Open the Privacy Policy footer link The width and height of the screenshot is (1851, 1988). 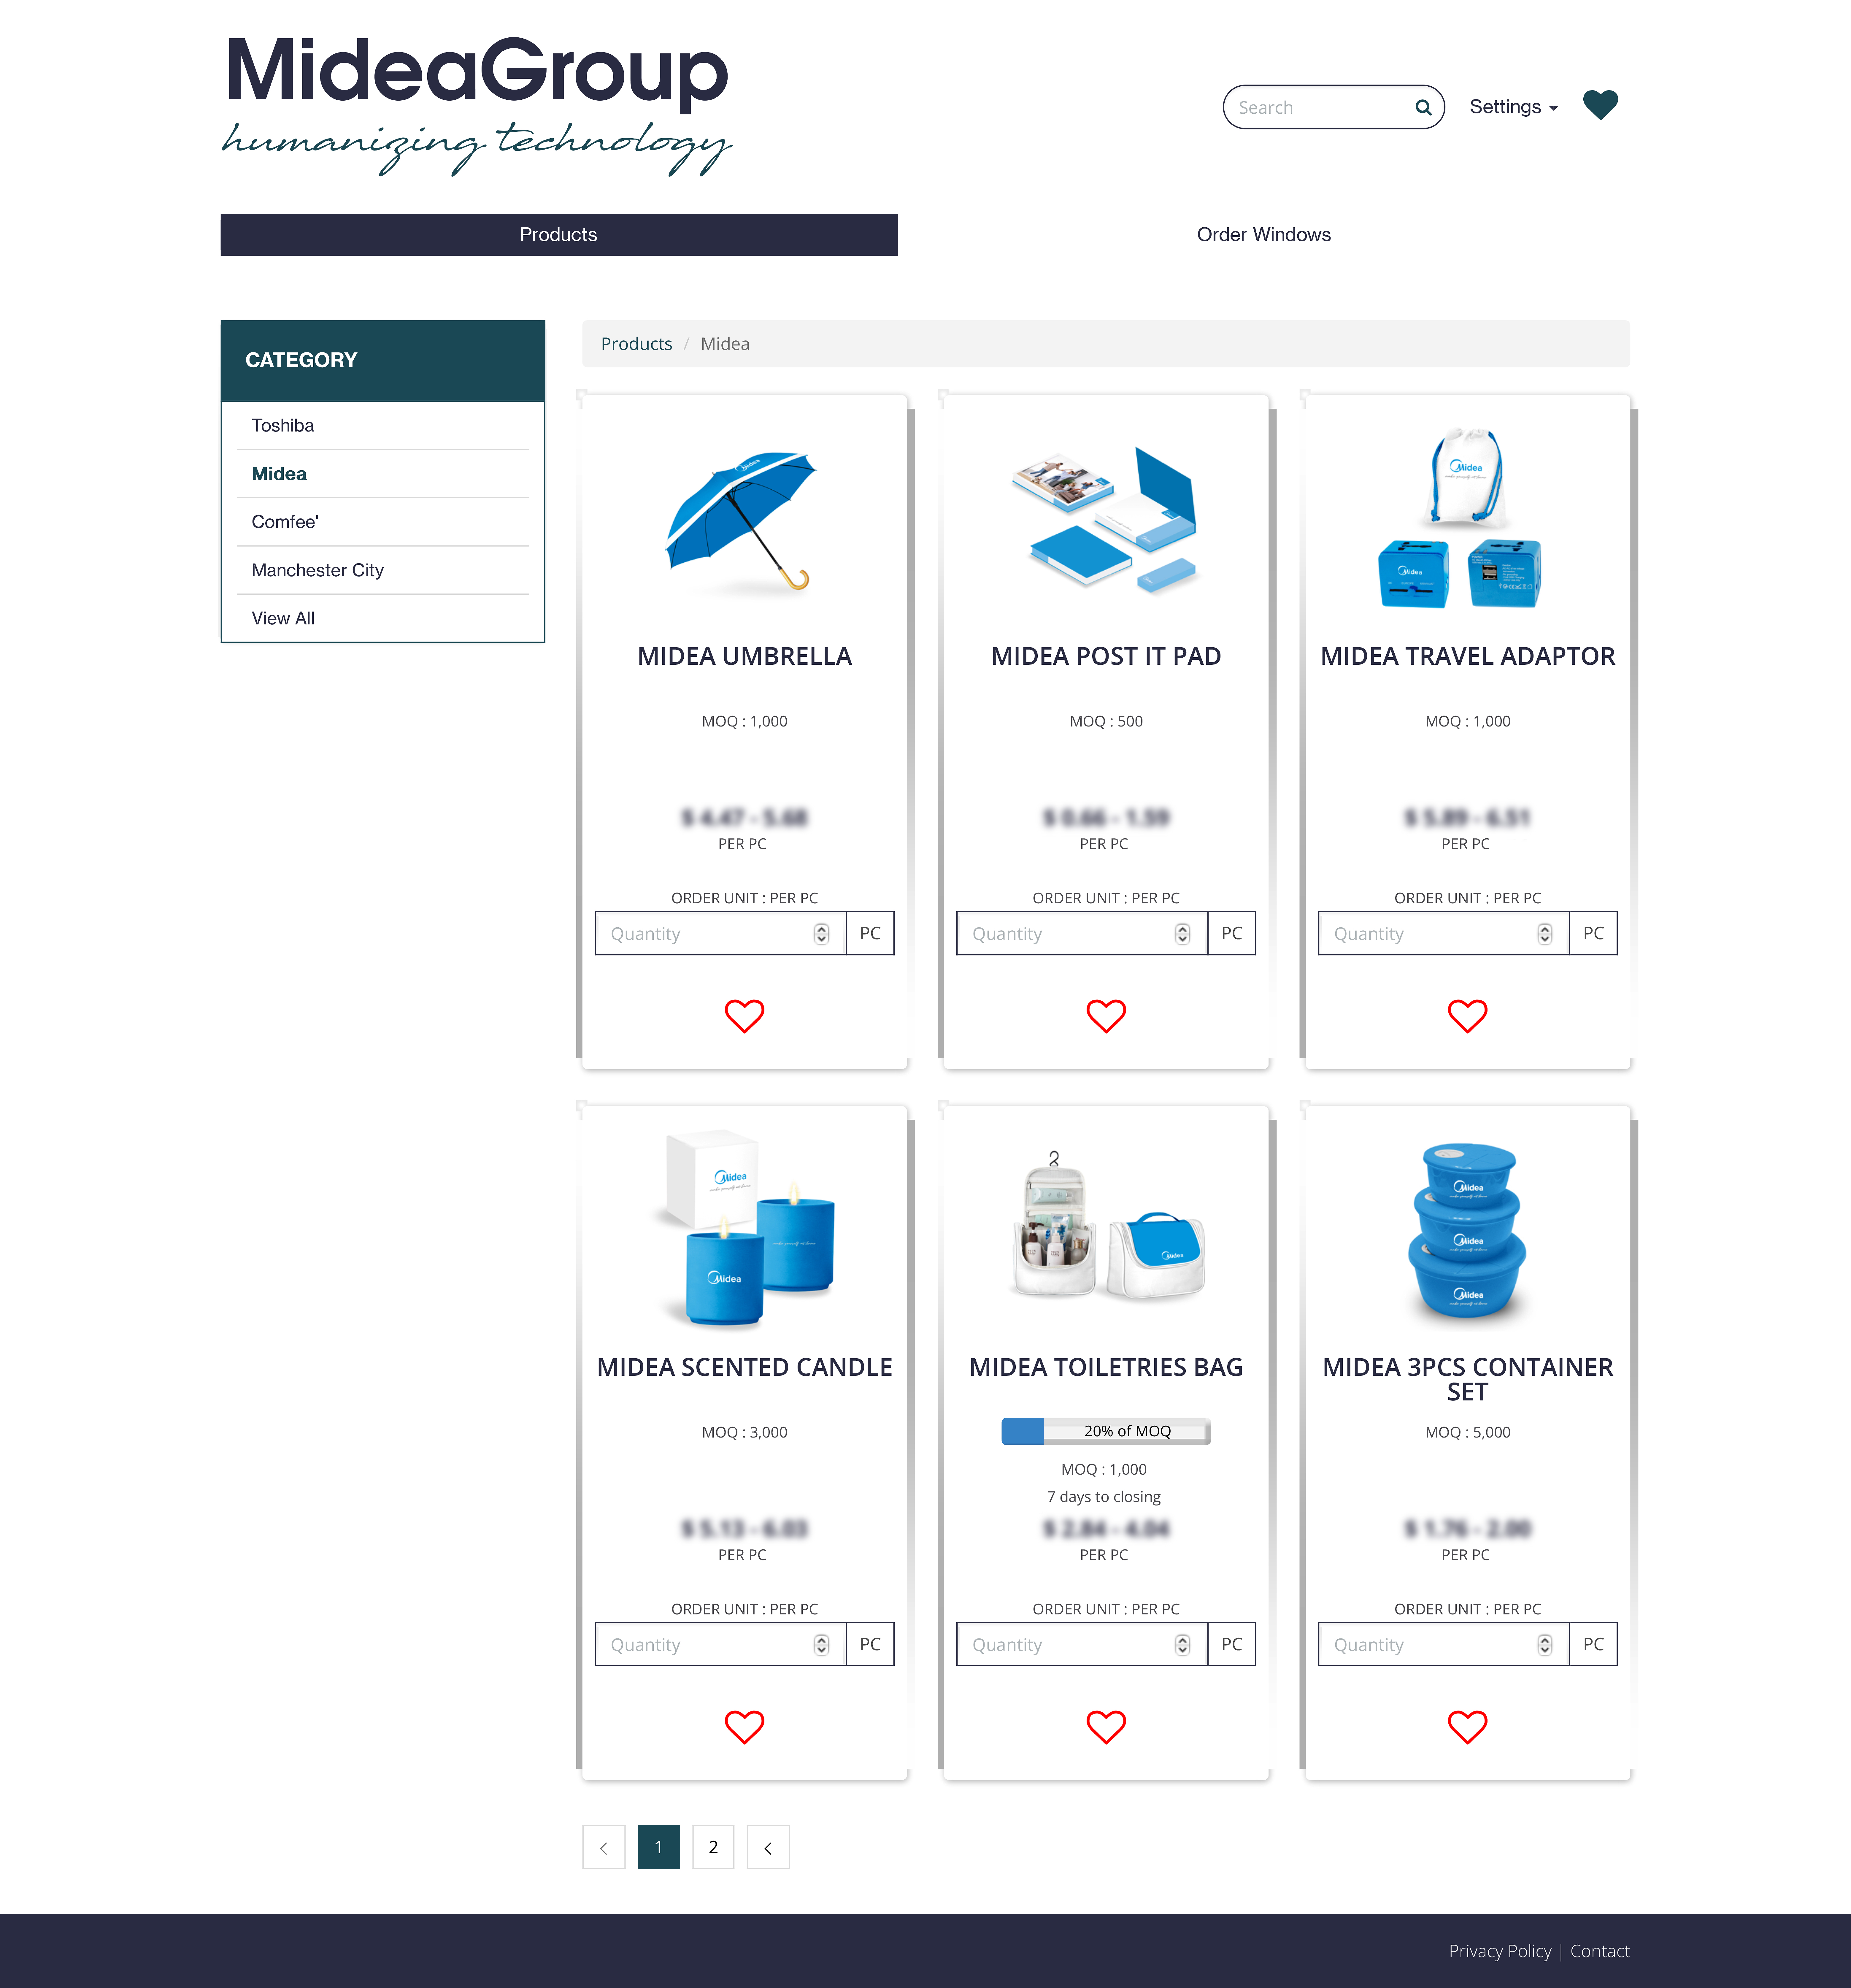pos(1500,1951)
